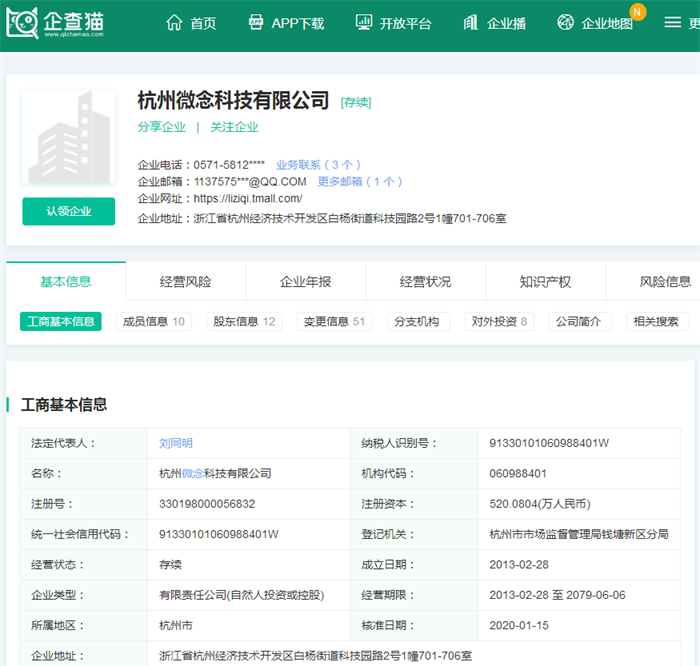This screenshot has width=700, height=666.
Task: Click approval date 2020-01-15
Action: pyautogui.click(x=519, y=625)
